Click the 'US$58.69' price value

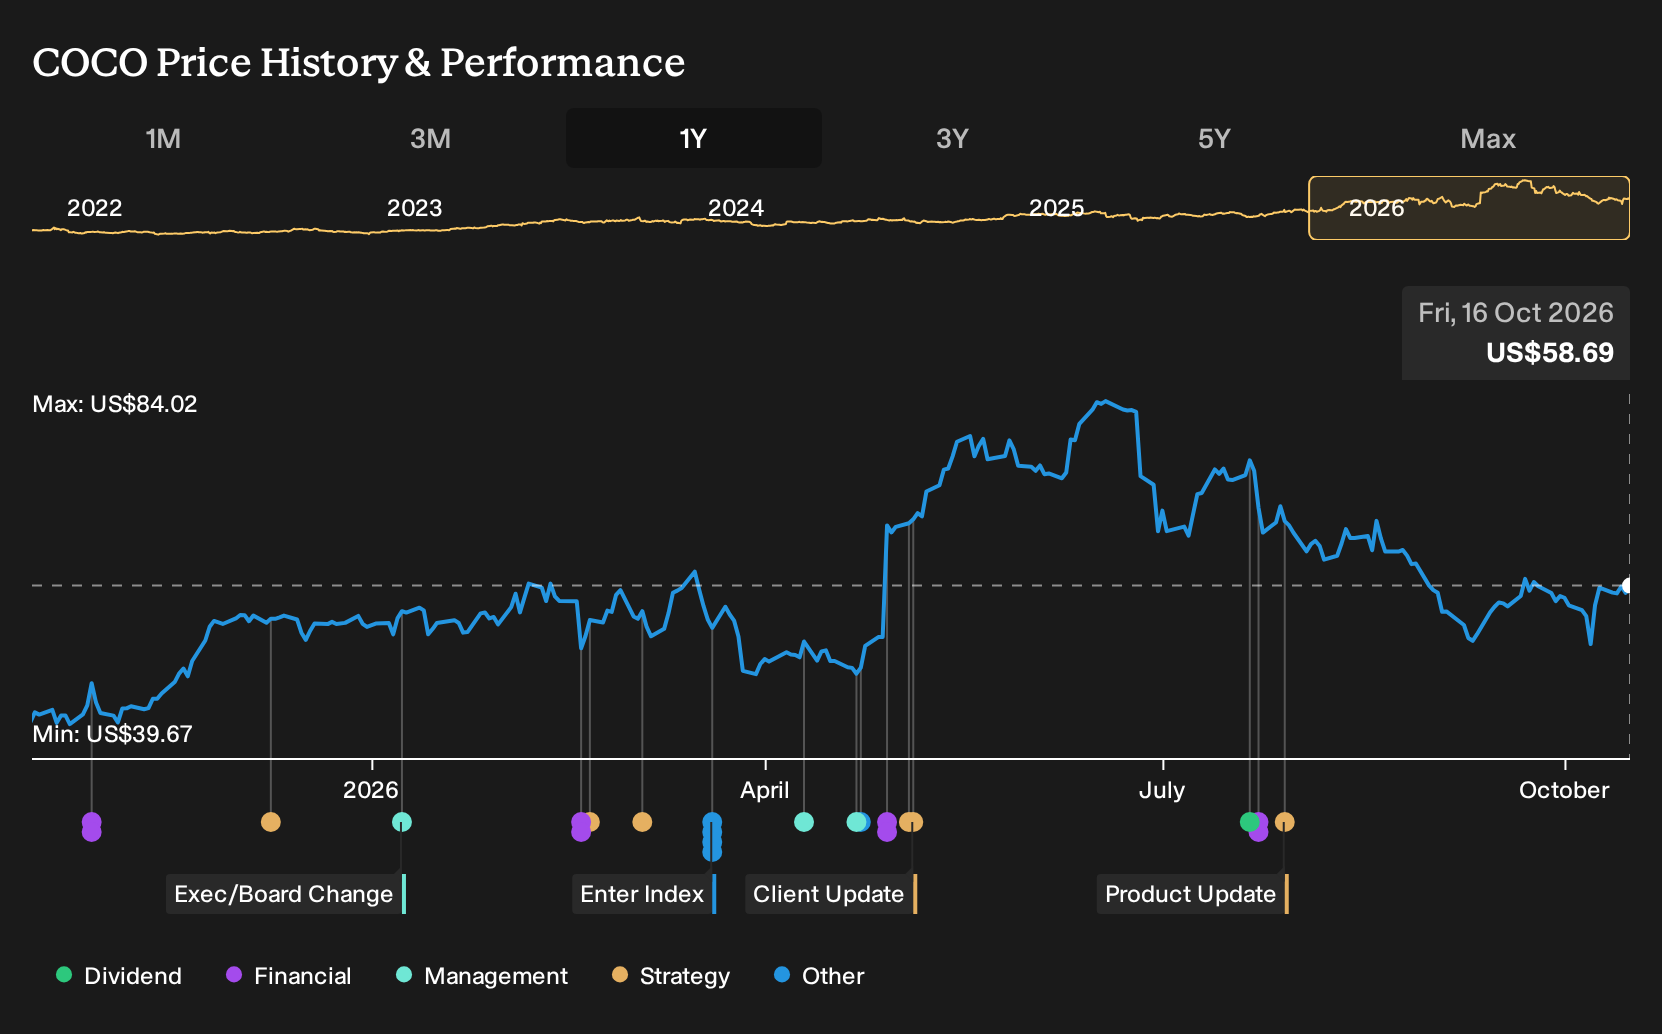pos(1550,353)
